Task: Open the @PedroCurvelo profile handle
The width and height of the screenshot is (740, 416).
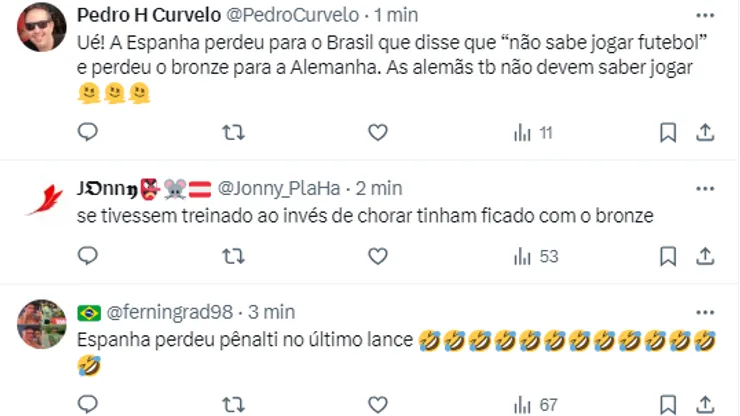Action: (311, 16)
